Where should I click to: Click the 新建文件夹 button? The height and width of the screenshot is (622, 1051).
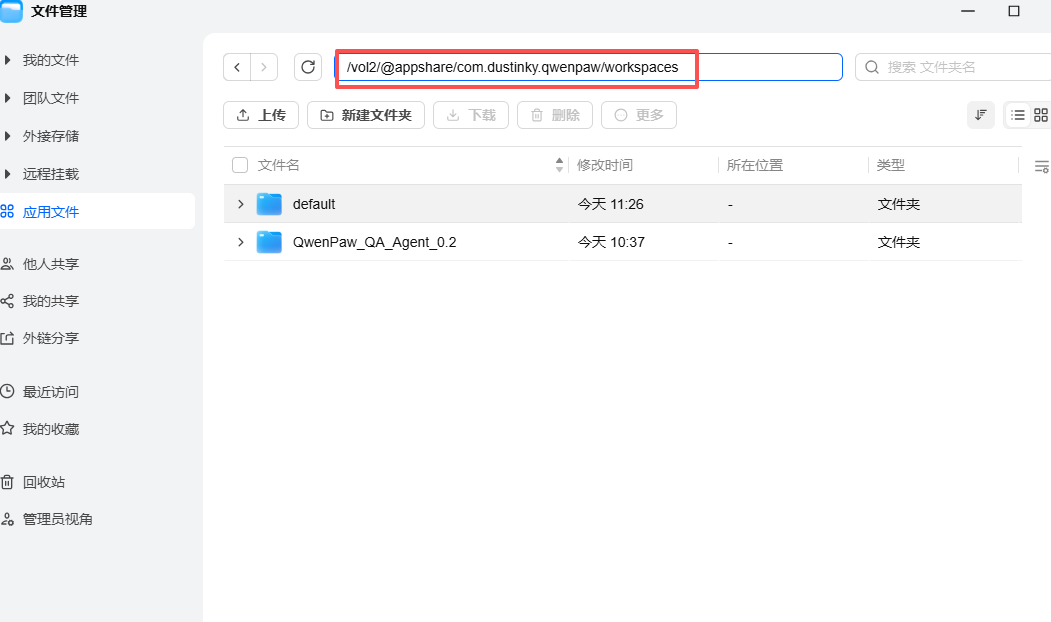click(366, 115)
